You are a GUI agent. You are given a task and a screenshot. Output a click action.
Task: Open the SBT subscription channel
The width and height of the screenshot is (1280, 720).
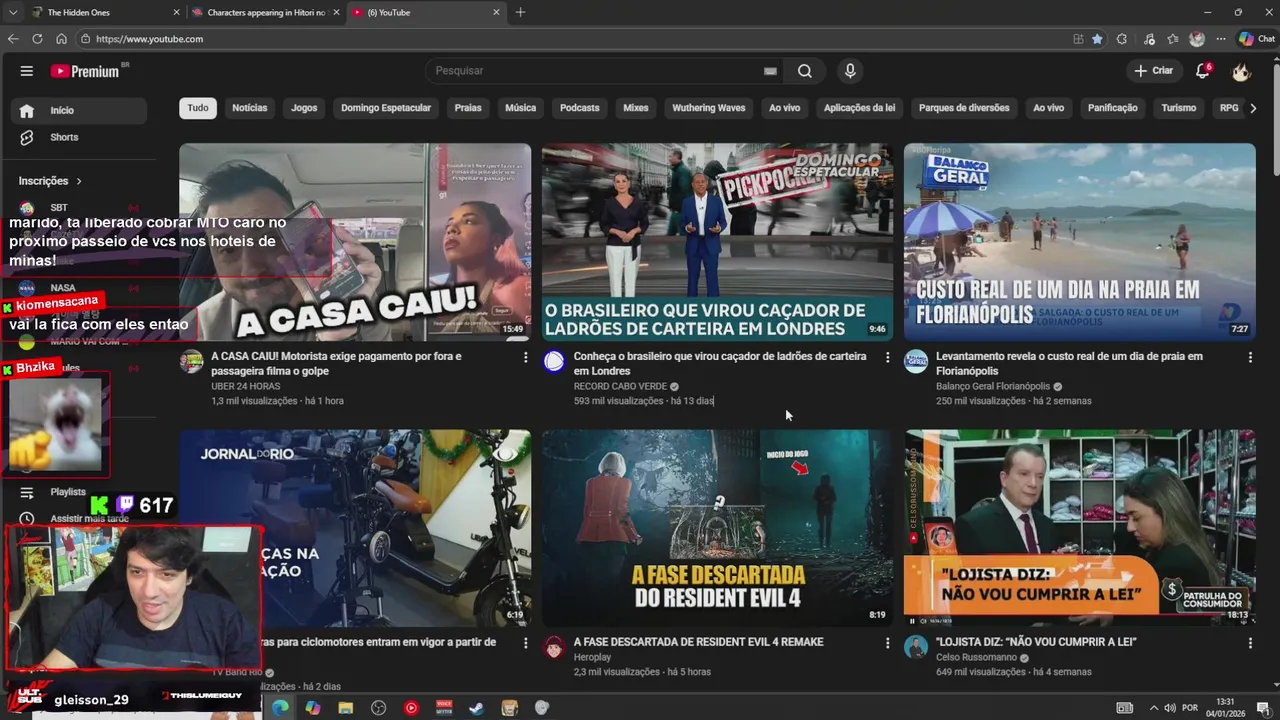(78, 208)
